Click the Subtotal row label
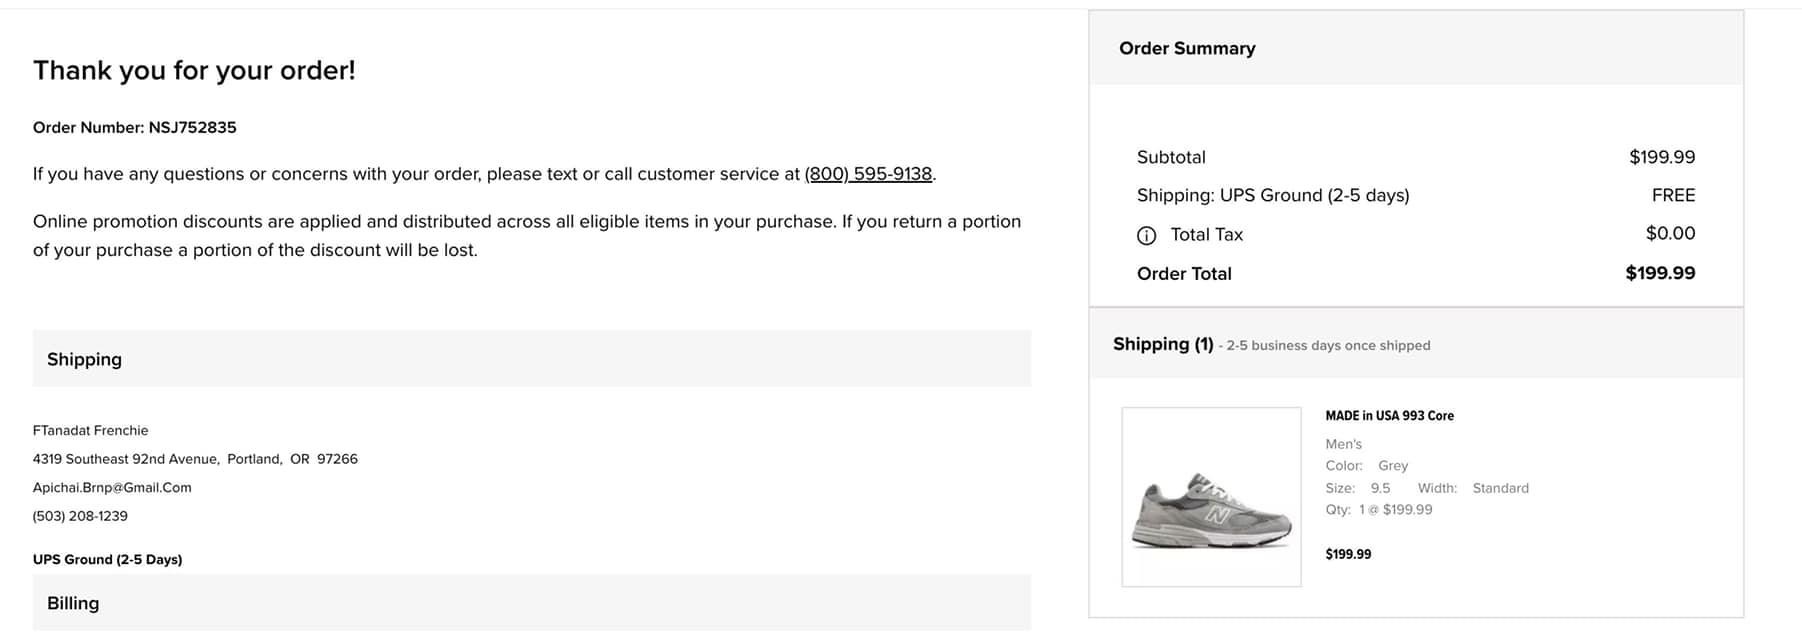1802x640 pixels. point(1171,157)
